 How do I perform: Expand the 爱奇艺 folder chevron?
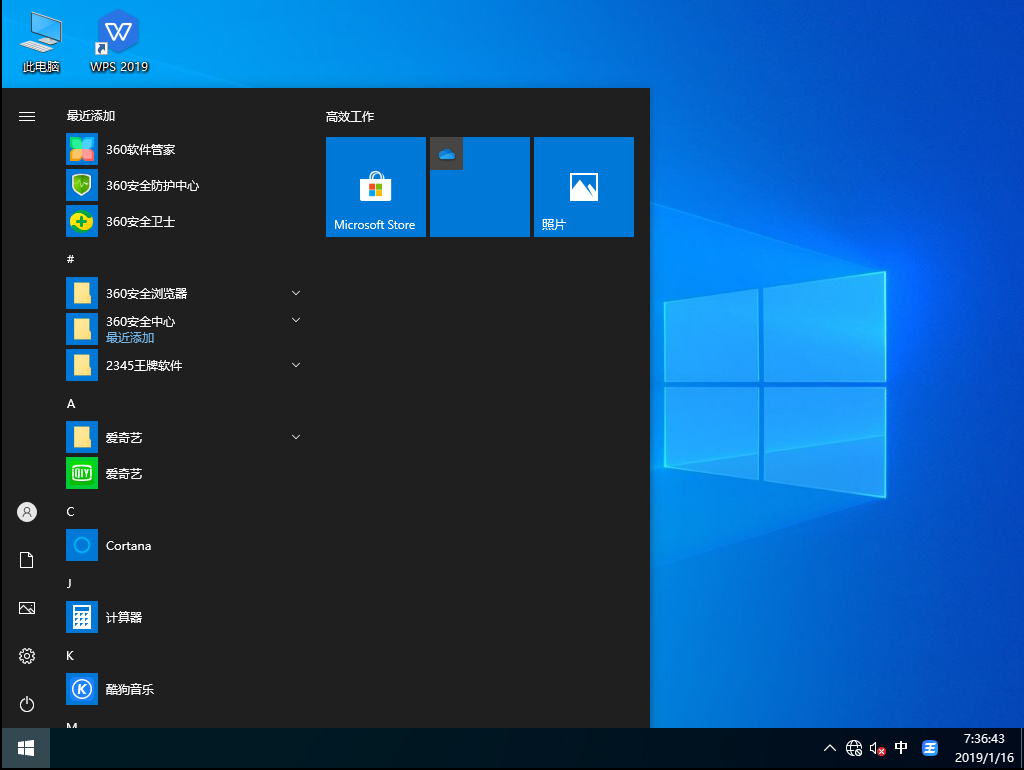pos(296,437)
